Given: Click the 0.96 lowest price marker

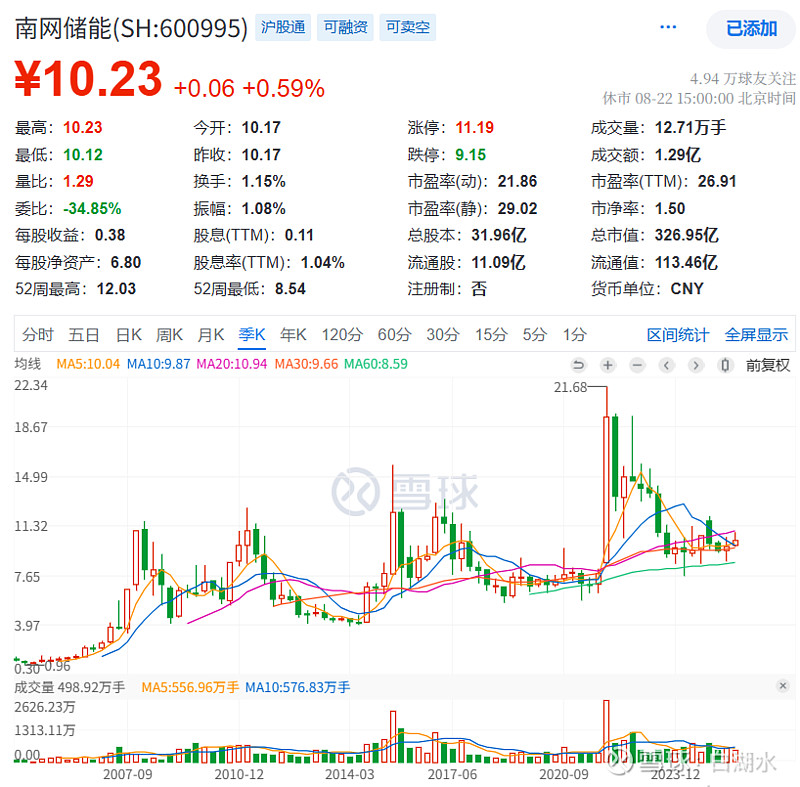Looking at the screenshot, I should [x=58, y=666].
